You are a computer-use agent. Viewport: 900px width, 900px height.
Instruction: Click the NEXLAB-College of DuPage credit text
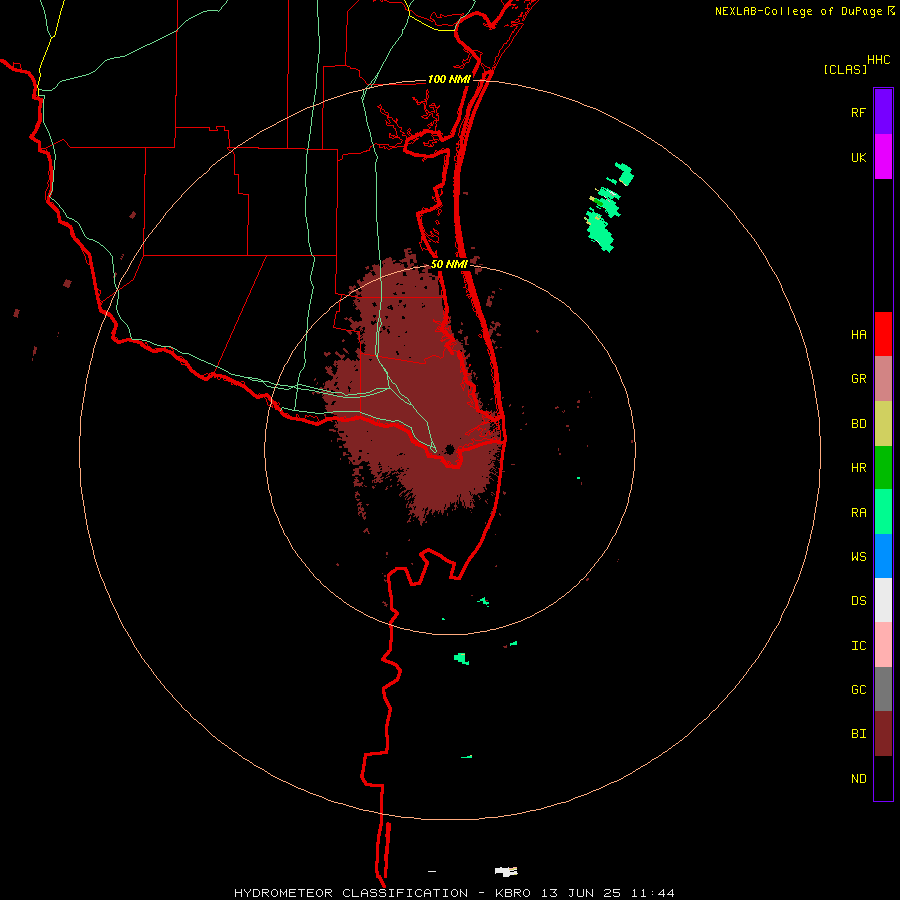pyautogui.click(x=798, y=11)
